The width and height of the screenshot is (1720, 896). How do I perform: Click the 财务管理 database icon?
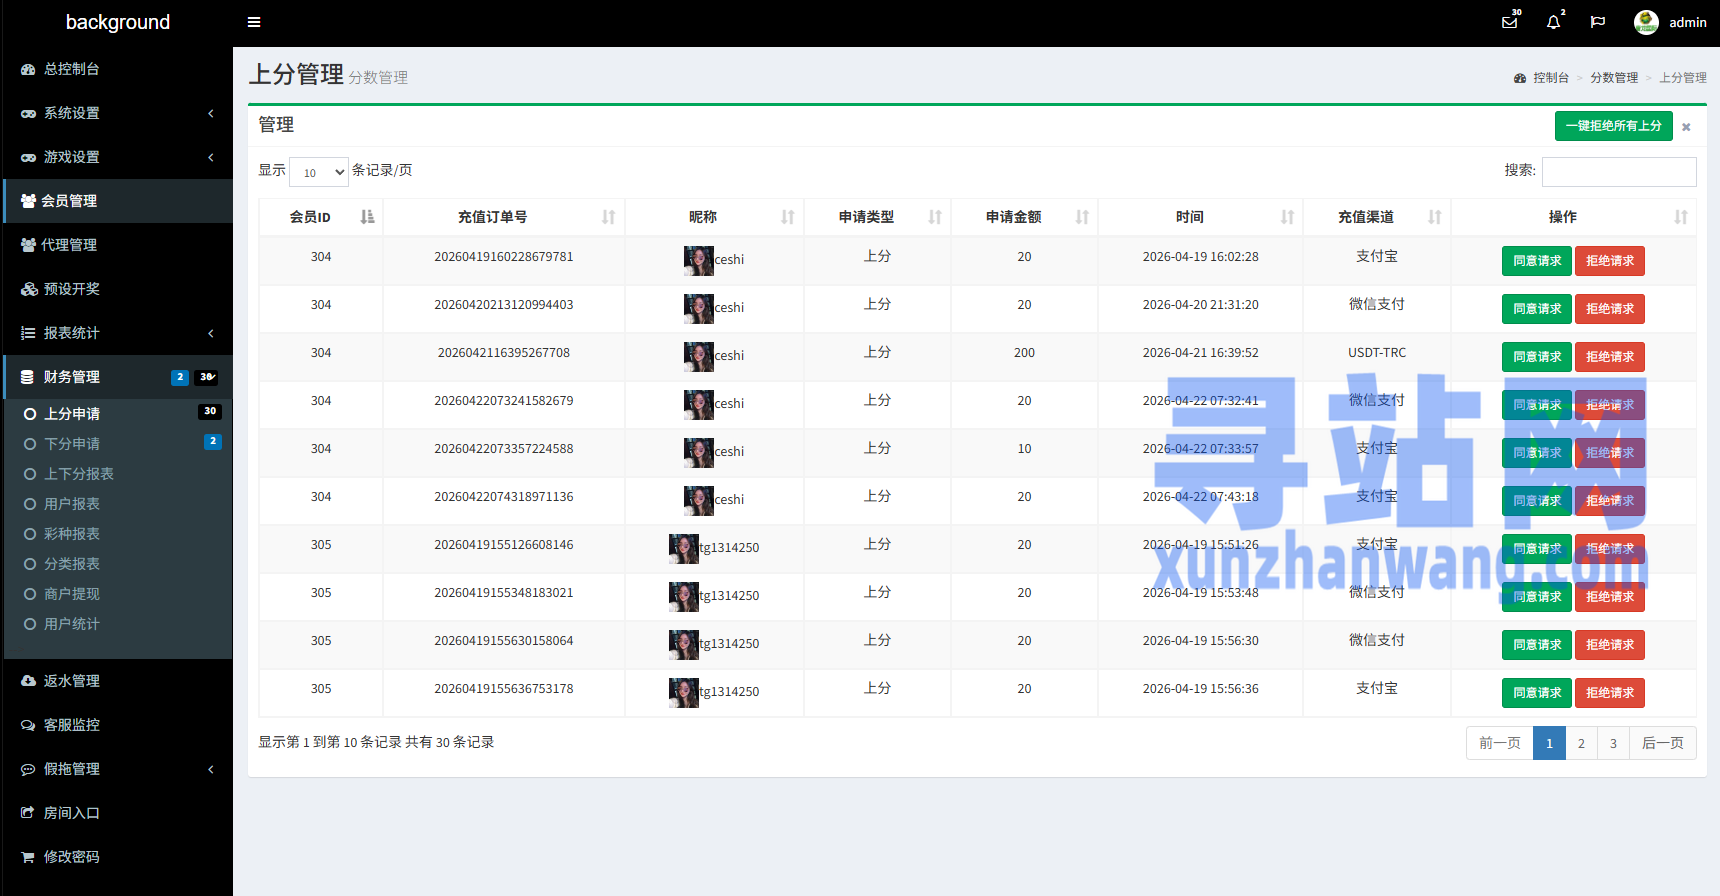tap(28, 377)
